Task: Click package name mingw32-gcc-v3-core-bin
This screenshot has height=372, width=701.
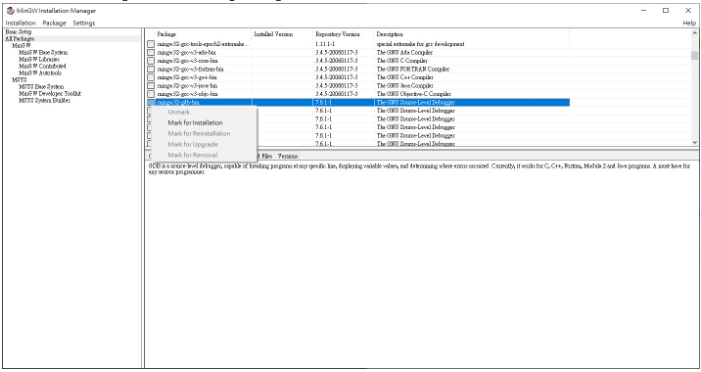Action: tap(187, 61)
